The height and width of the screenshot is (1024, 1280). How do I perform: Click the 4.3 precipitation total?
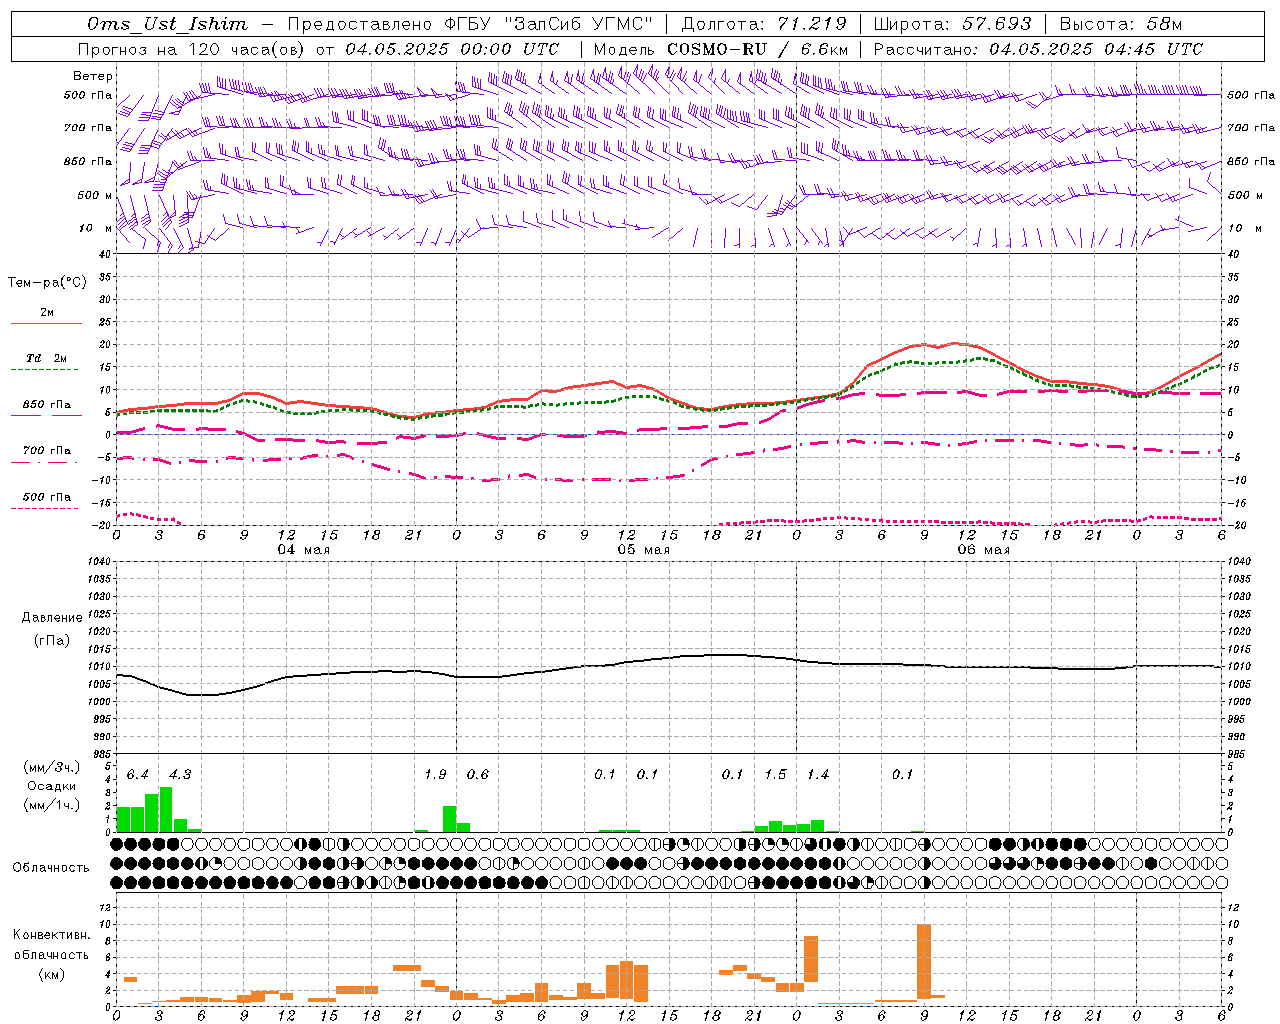(180, 775)
